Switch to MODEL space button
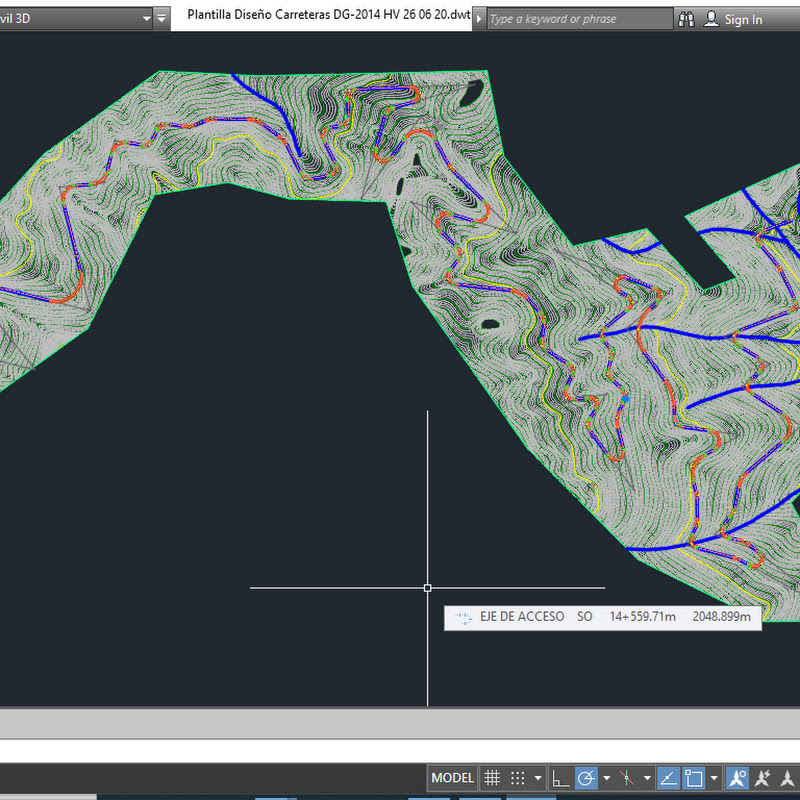 [452, 778]
